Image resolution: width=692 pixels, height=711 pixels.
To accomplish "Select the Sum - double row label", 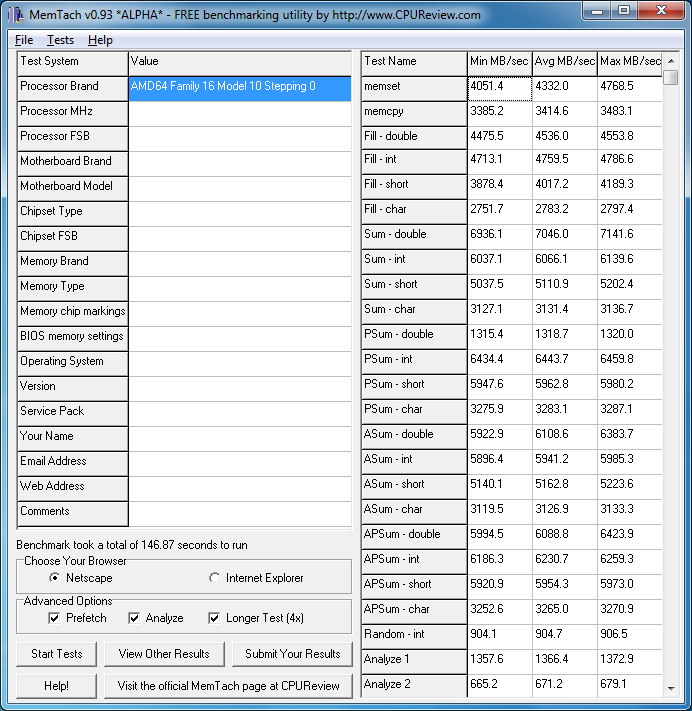I will click(x=414, y=237).
